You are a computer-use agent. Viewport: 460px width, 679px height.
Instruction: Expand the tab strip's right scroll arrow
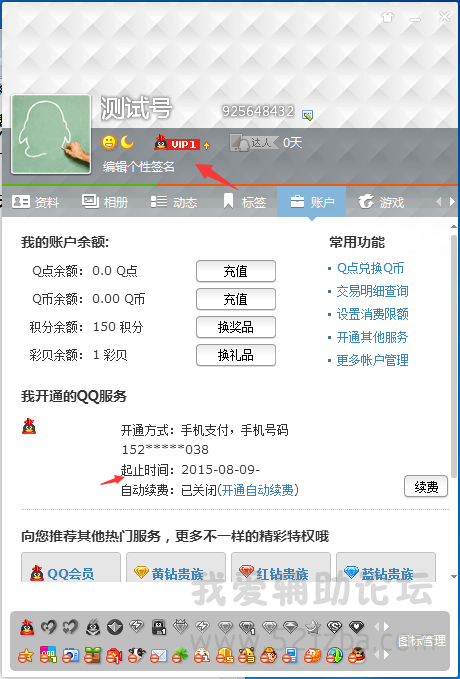coord(451,201)
